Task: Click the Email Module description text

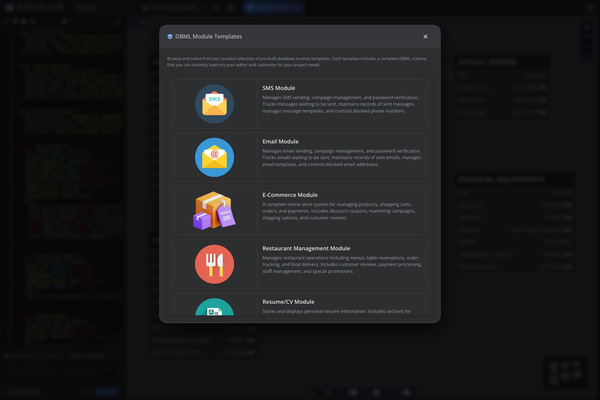Action: (x=342, y=158)
